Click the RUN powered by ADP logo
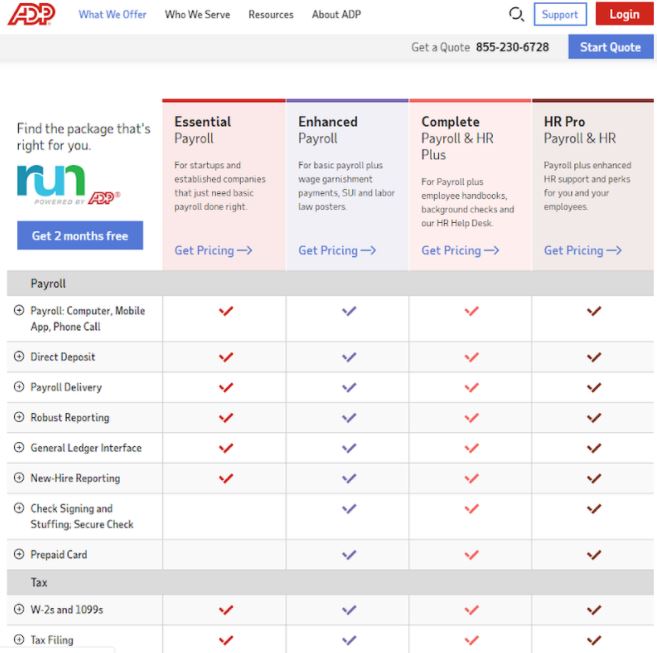This screenshot has height=653, width=657. 68,185
